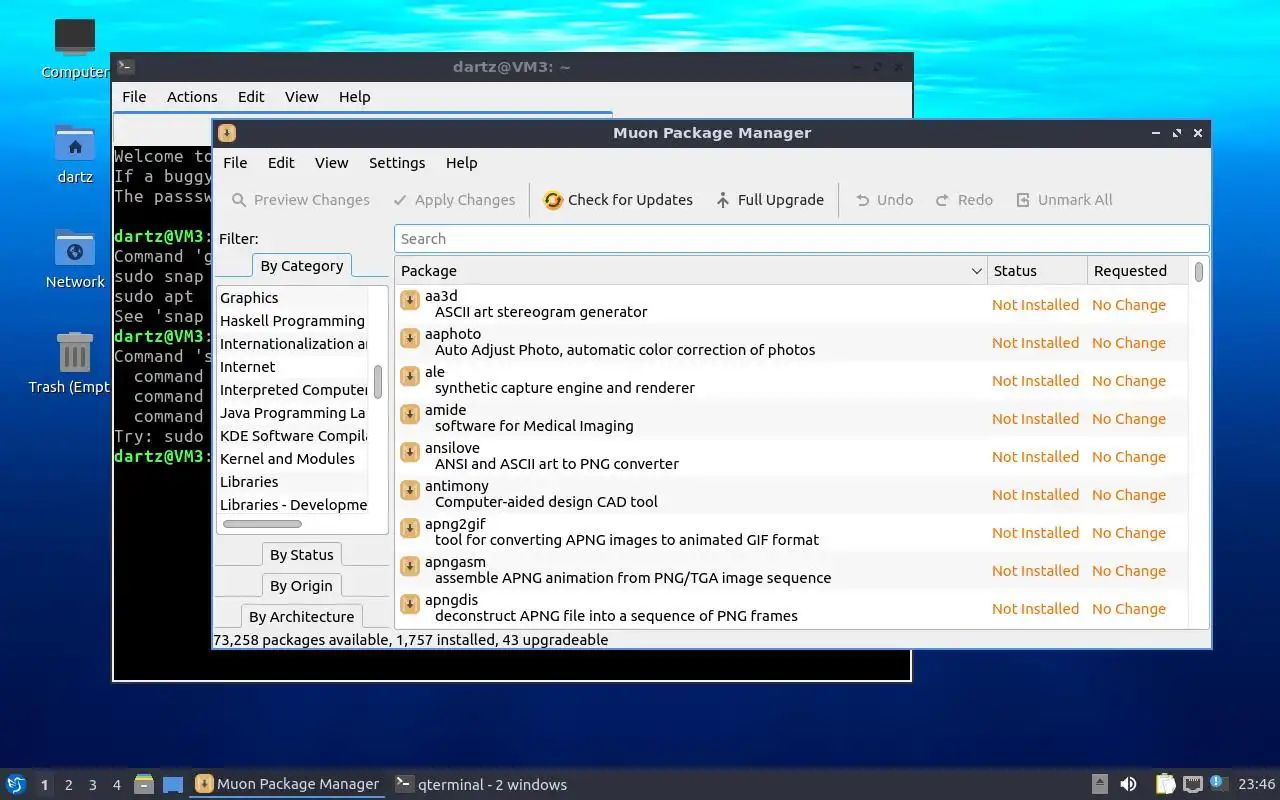
Task: Click Unmark All in toolbar
Action: (1064, 200)
